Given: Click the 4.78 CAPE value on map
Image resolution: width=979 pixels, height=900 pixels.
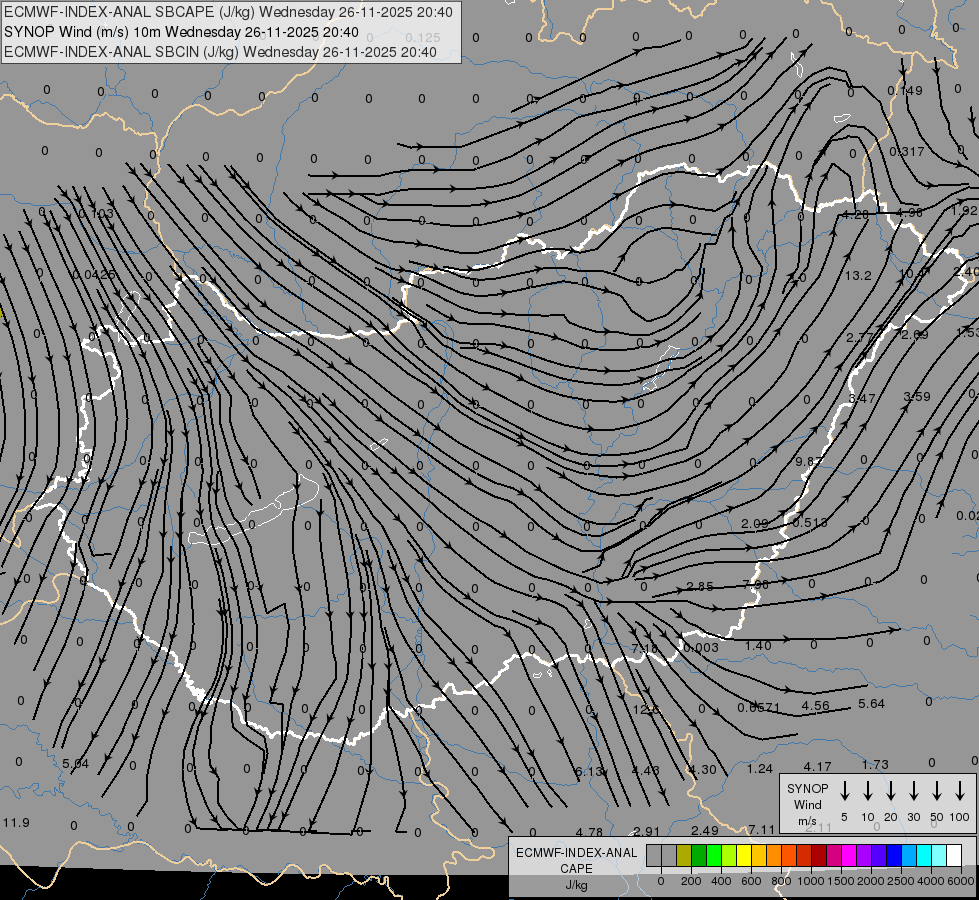Looking at the screenshot, I should click(589, 832).
